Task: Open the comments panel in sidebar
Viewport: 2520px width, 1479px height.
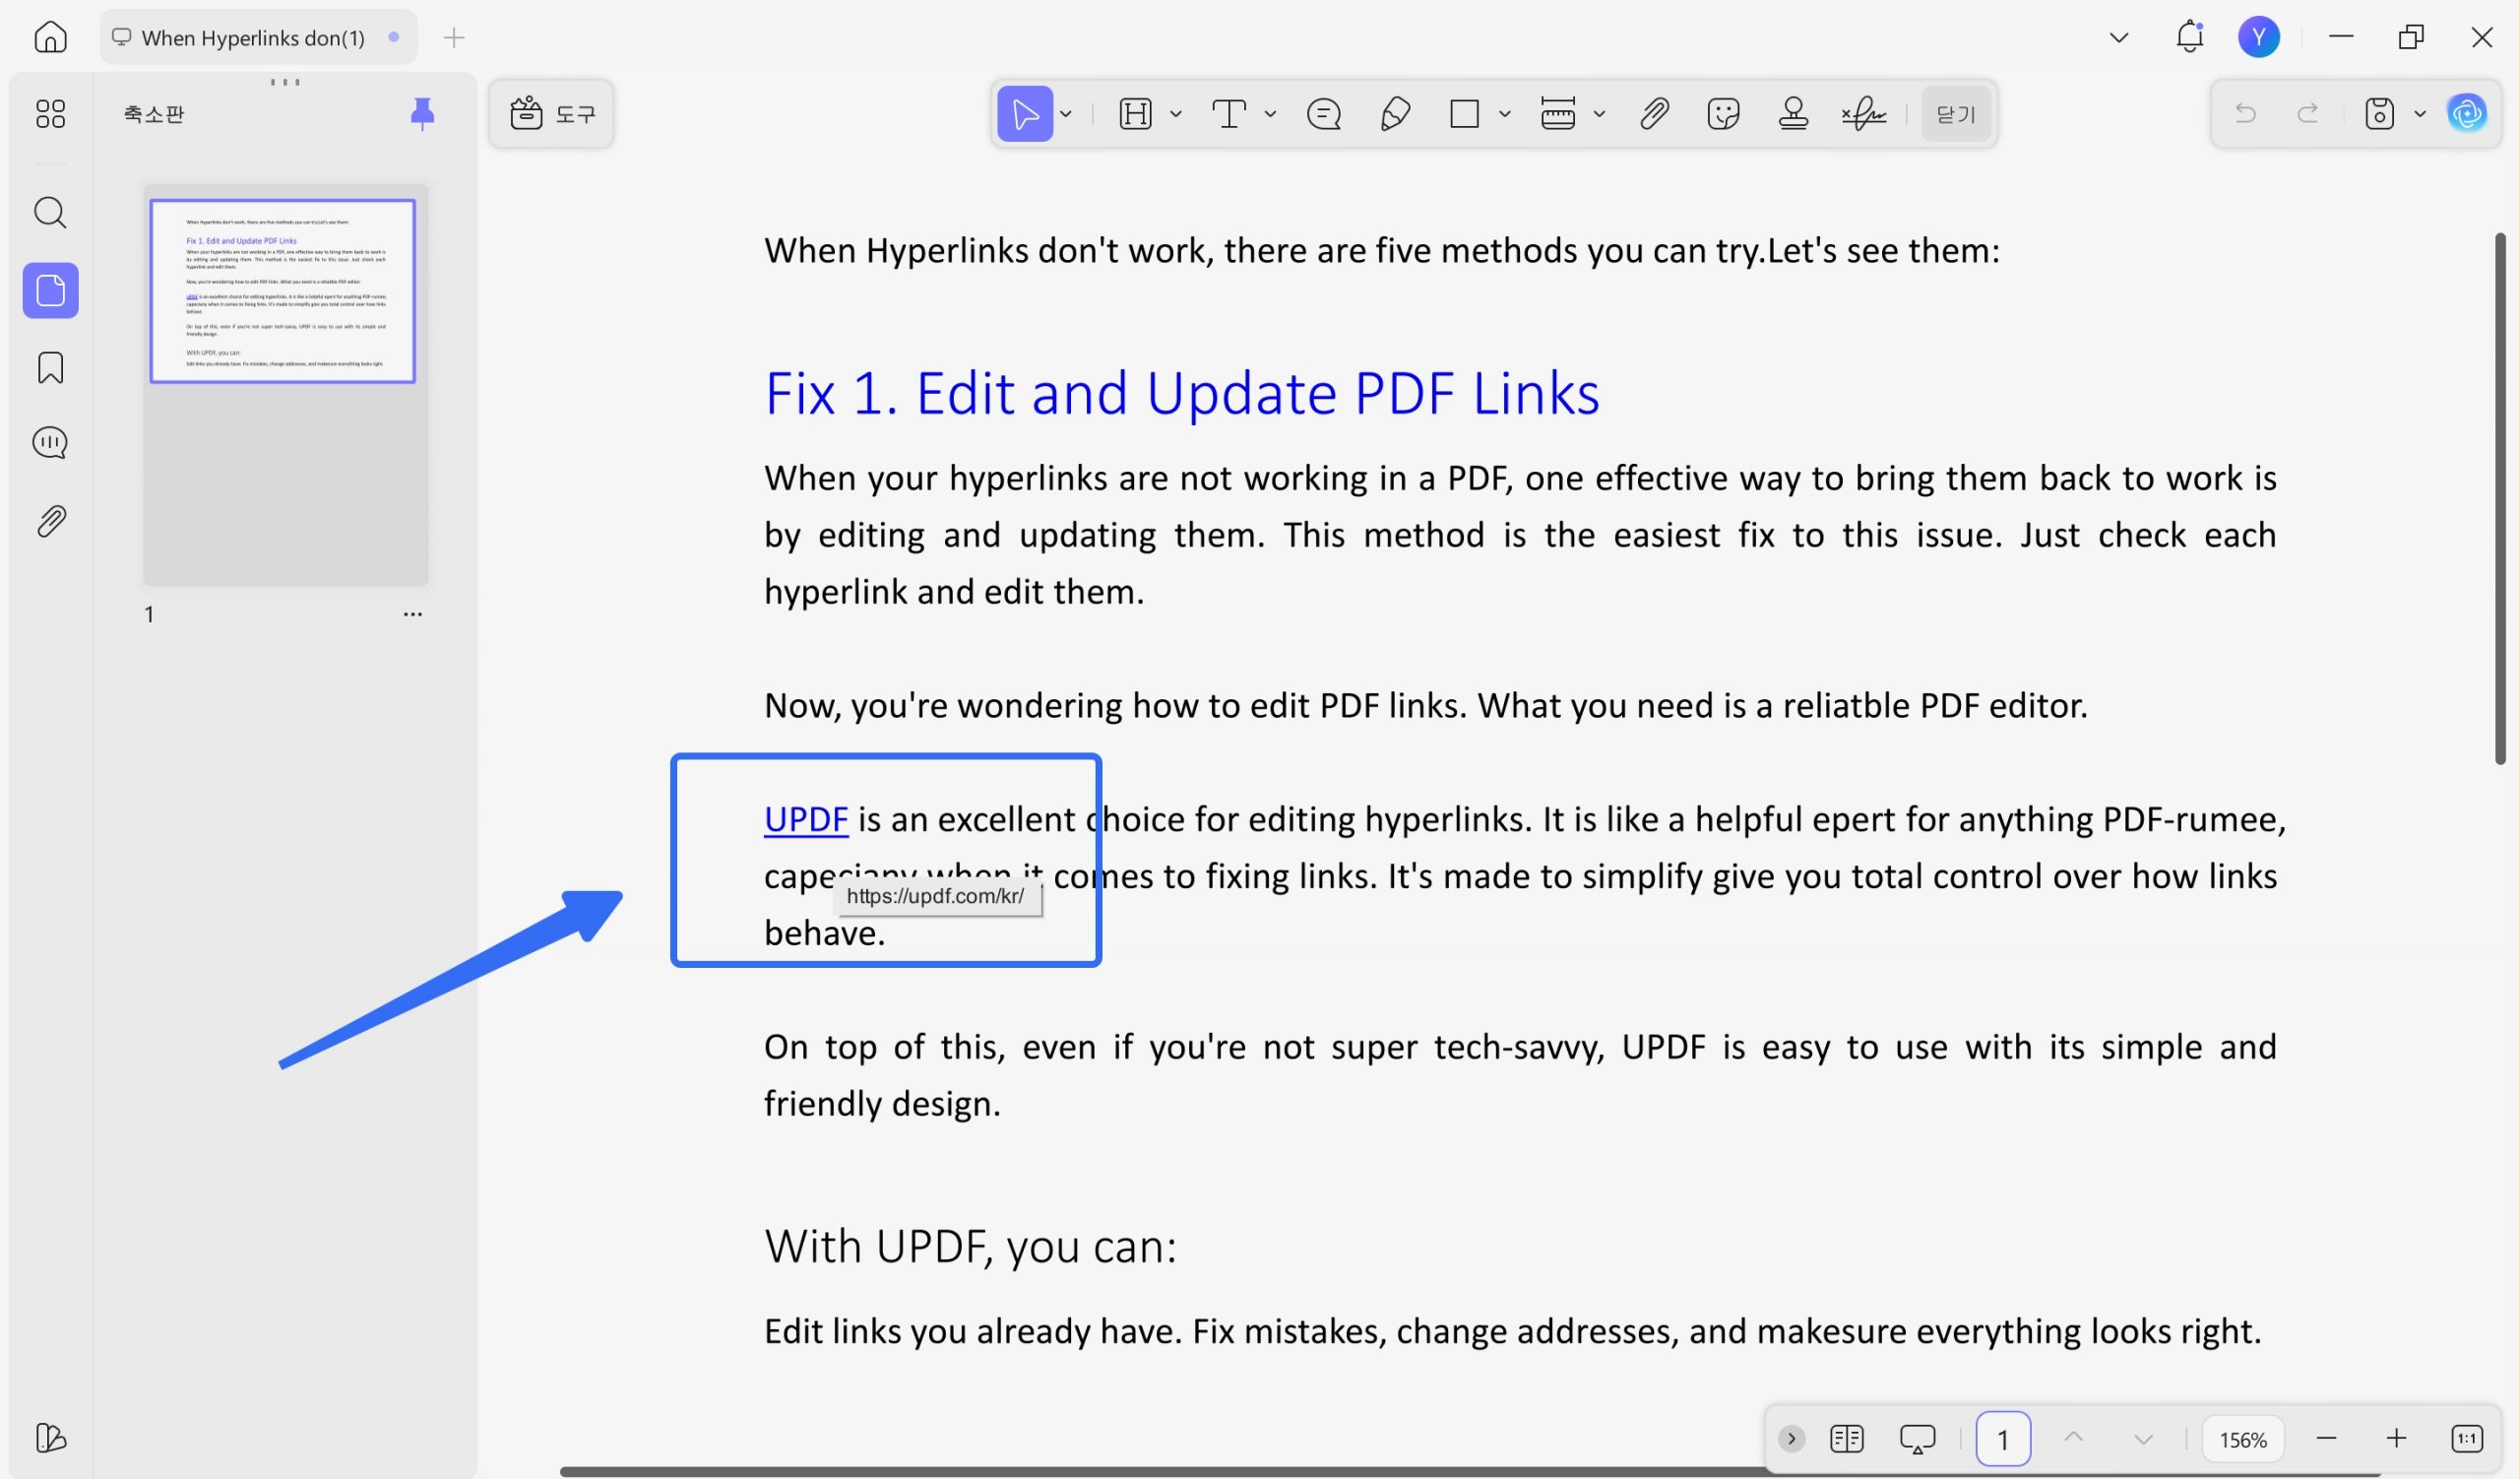Action: click(x=50, y=443)
